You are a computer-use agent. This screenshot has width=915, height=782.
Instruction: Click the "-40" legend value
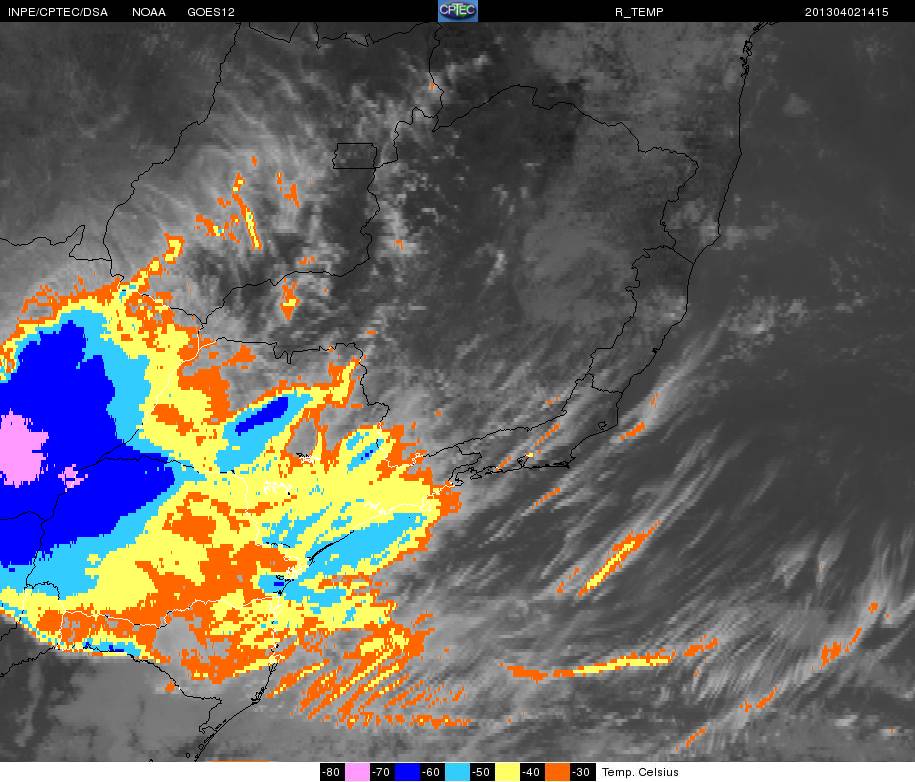point(532,772)
